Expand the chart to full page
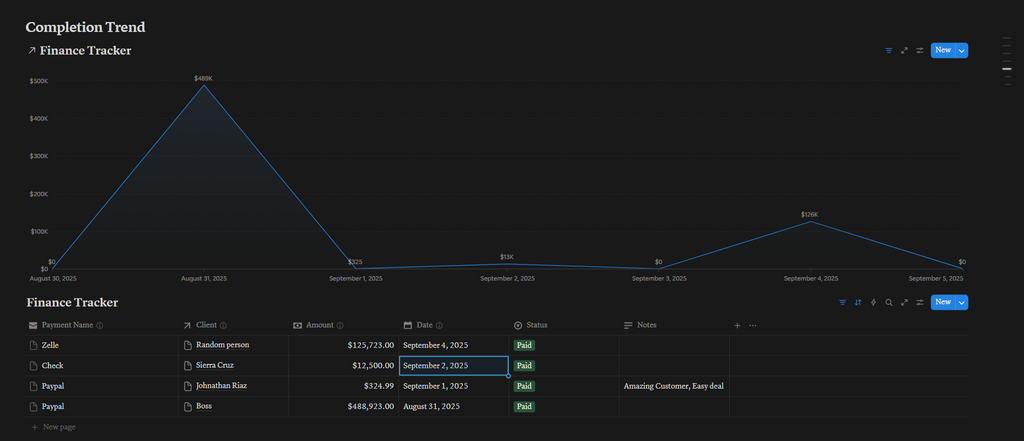1024x441 pixels. point(904,50)
